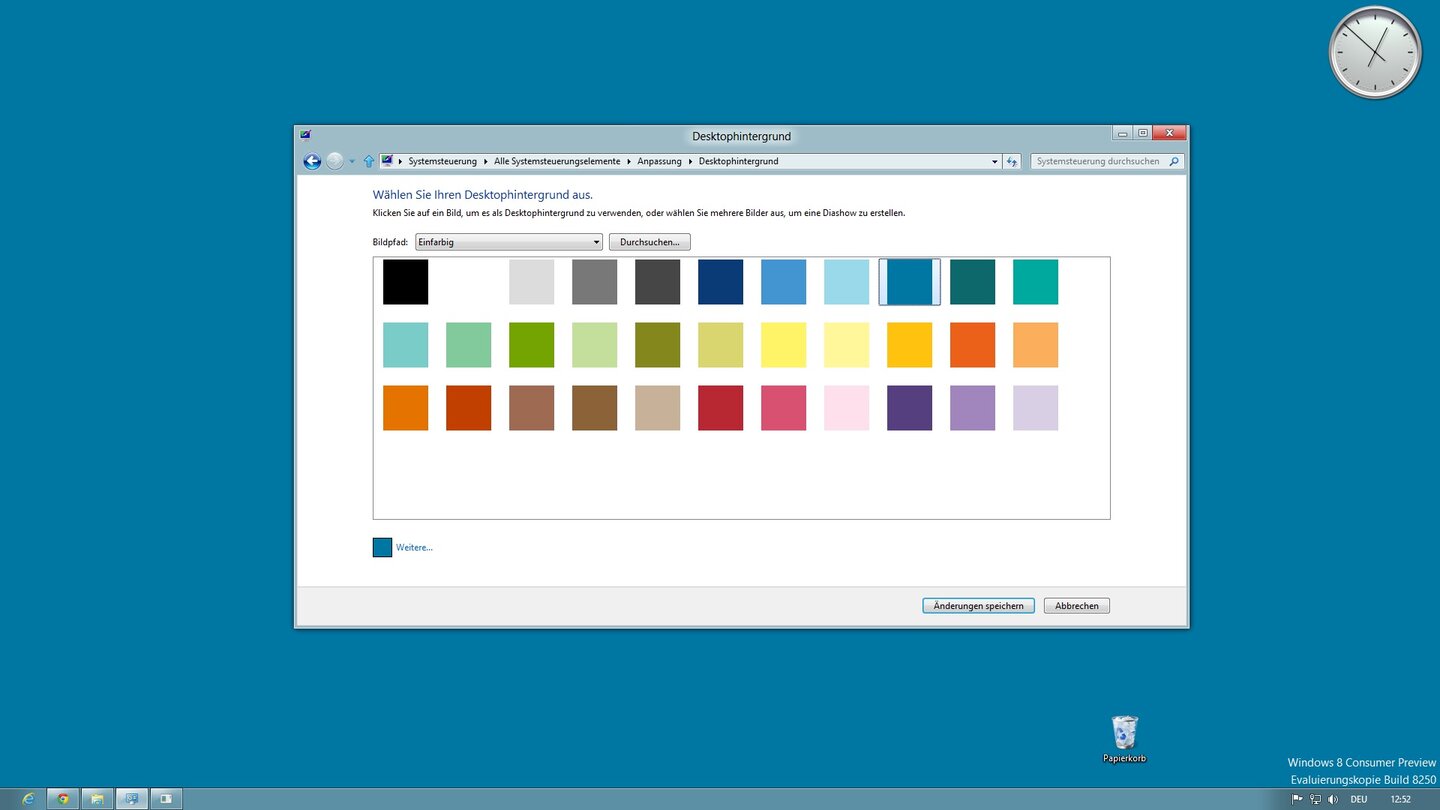Pick the dark purple color swatch
Screen dimensions: 1440x810
(x=909, y=408)
